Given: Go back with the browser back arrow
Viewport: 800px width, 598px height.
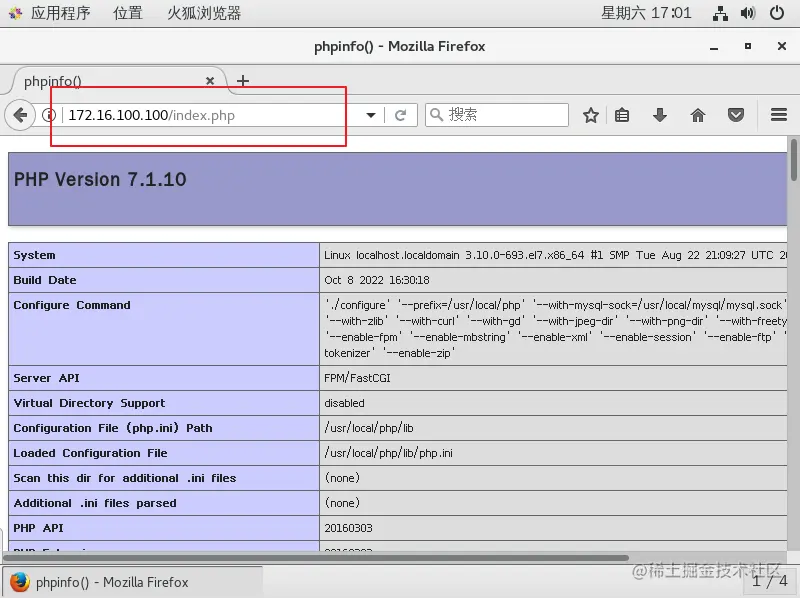Looking at the screenshot, I should (20, 115).
